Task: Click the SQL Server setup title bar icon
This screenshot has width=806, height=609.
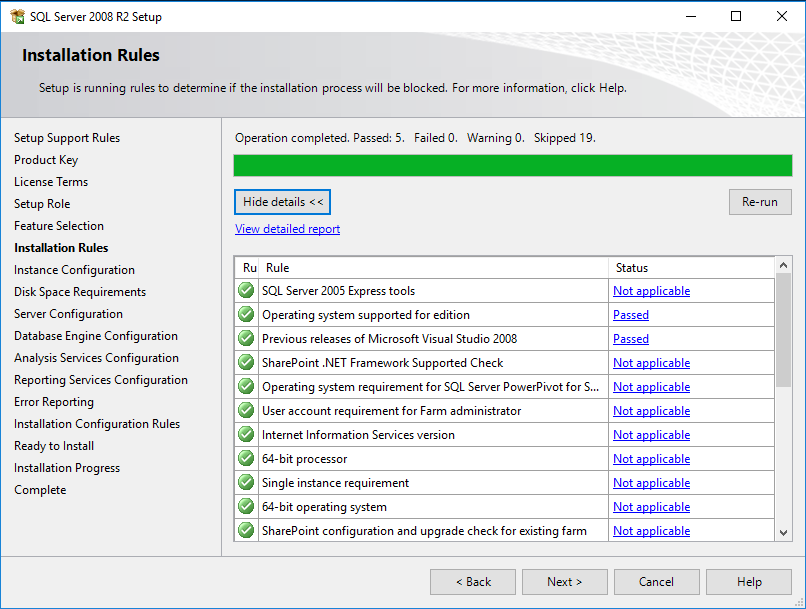Action: coord(17,16)
